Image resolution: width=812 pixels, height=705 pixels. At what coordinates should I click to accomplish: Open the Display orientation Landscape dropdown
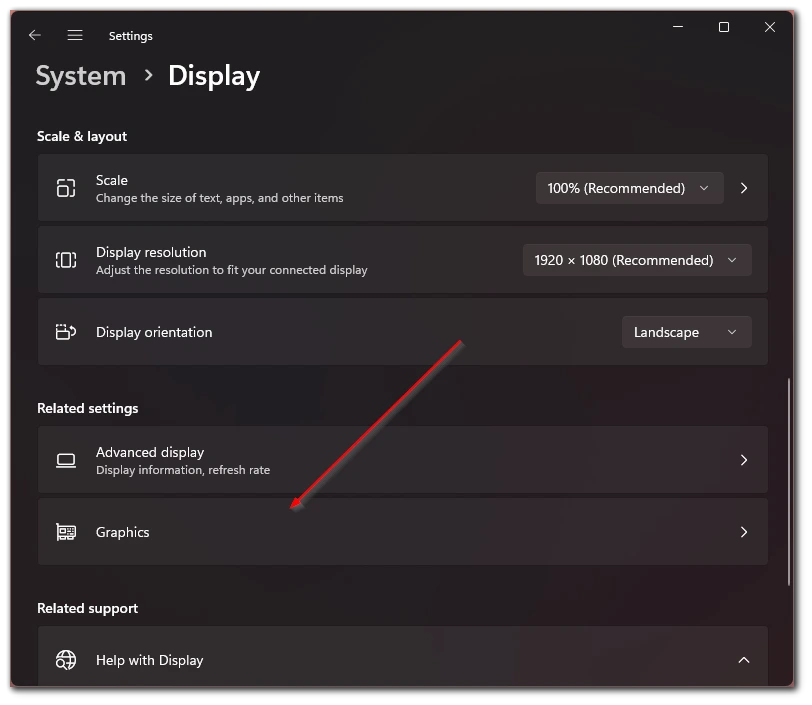click(686, 332)
